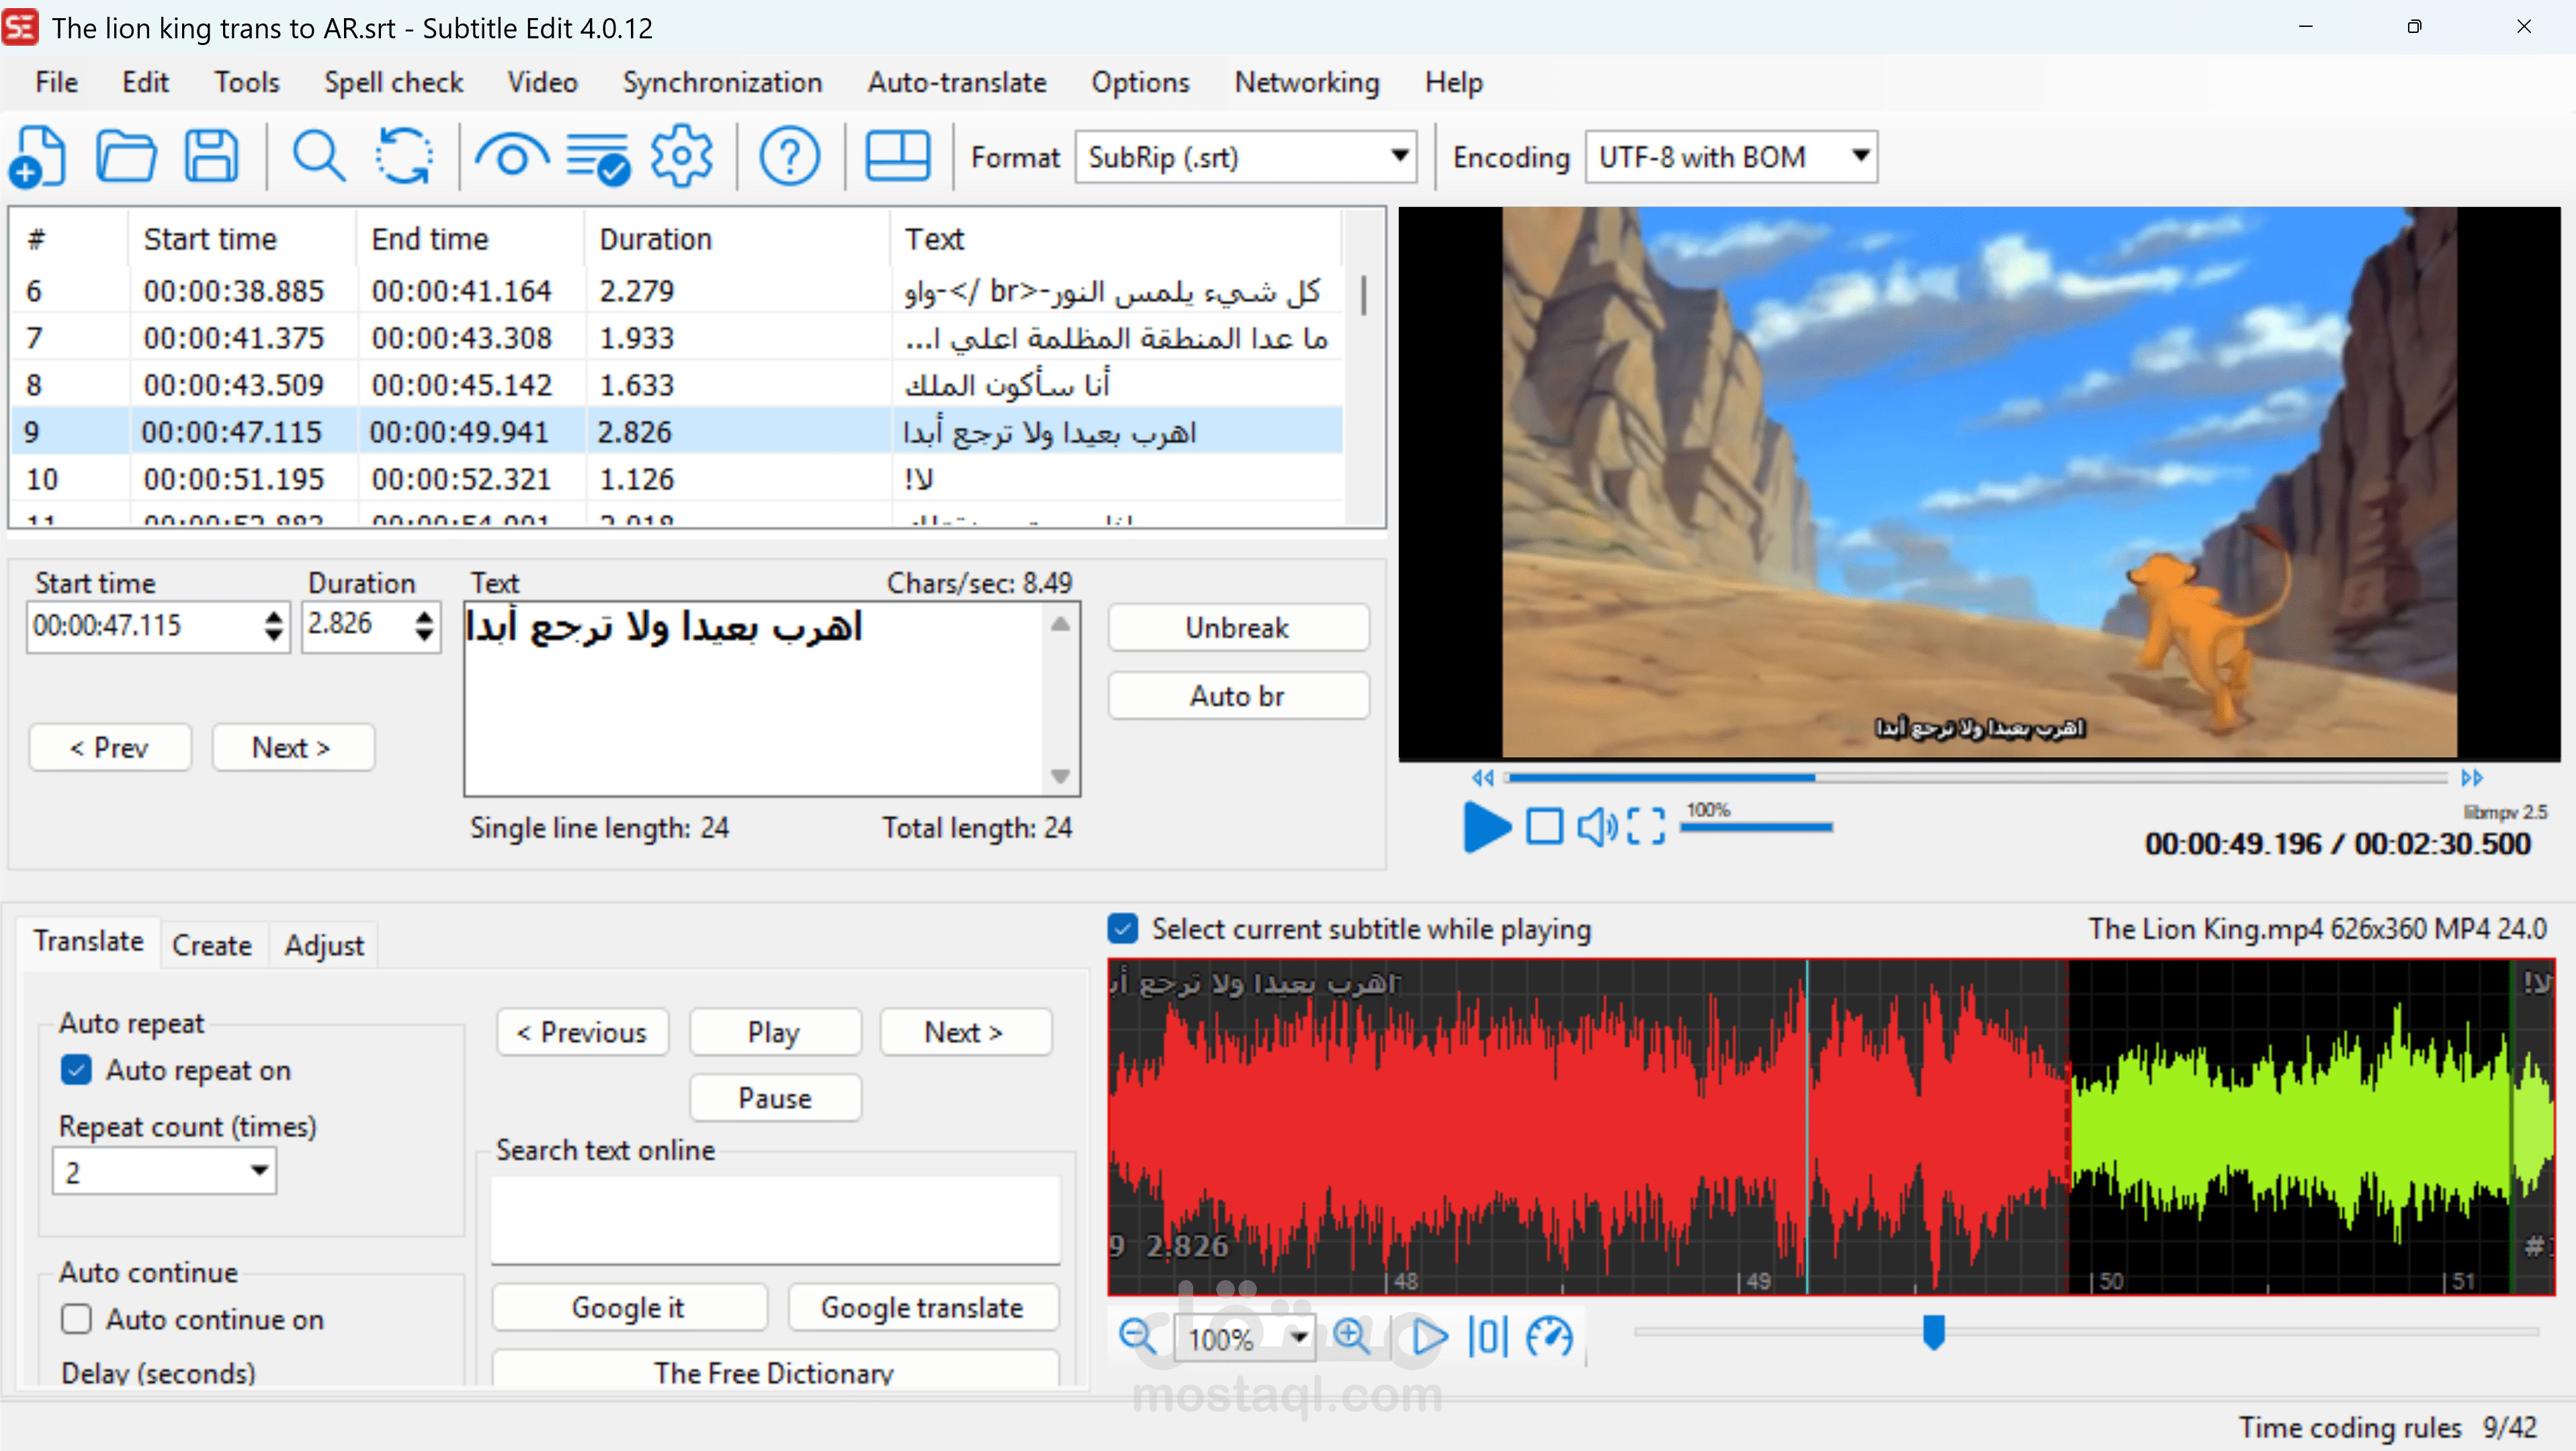The width and height of the screenshot is (2576, 1451).
Task: Open the Synchronization menu
Action: click(x=722, y=83)
